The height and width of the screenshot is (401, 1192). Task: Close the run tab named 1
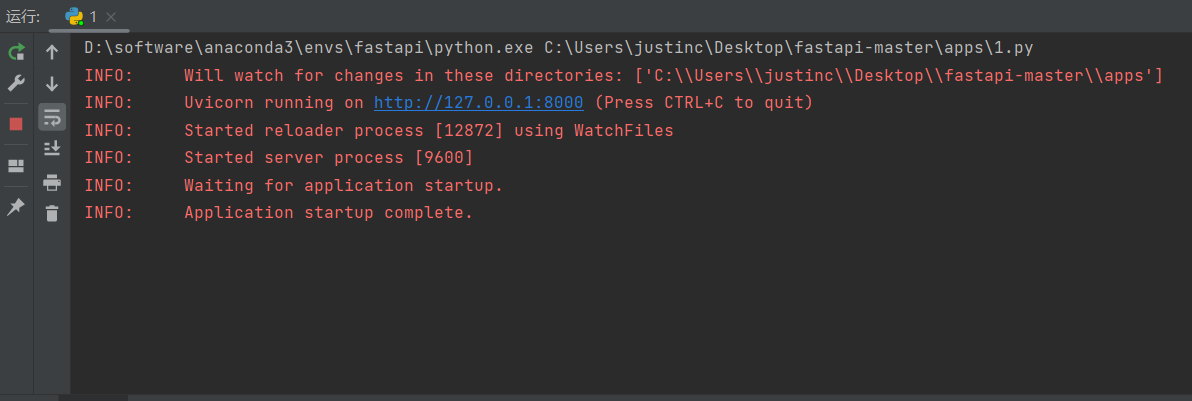tap(111, 17)
